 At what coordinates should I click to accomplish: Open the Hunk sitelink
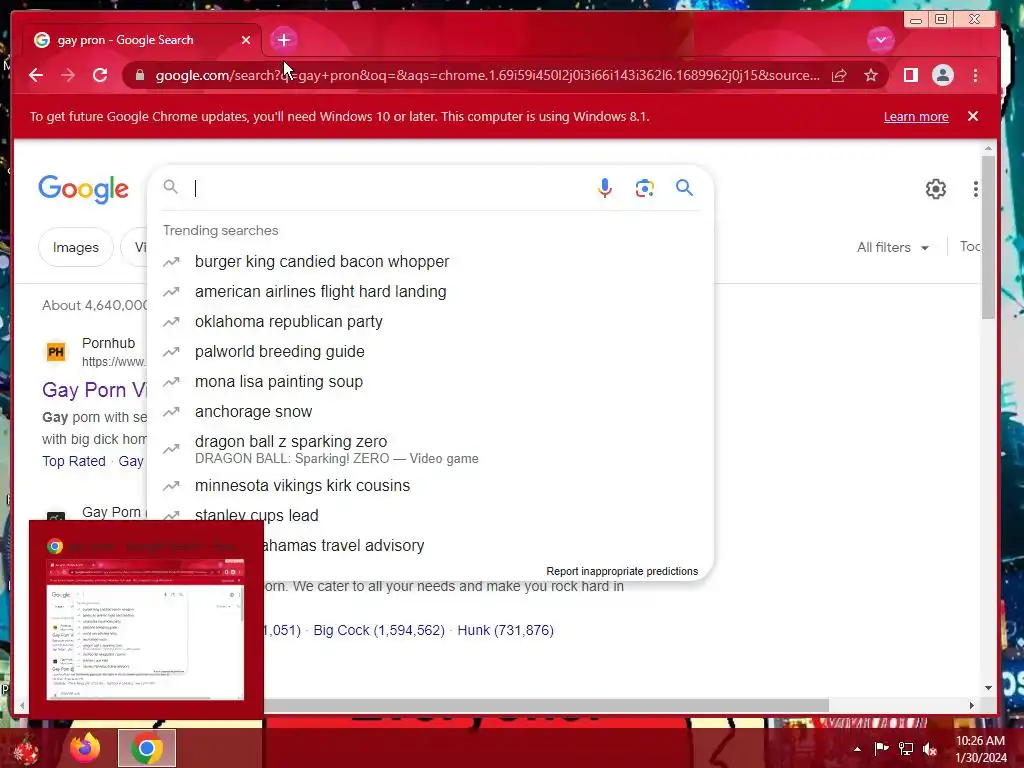coord(505,630)
